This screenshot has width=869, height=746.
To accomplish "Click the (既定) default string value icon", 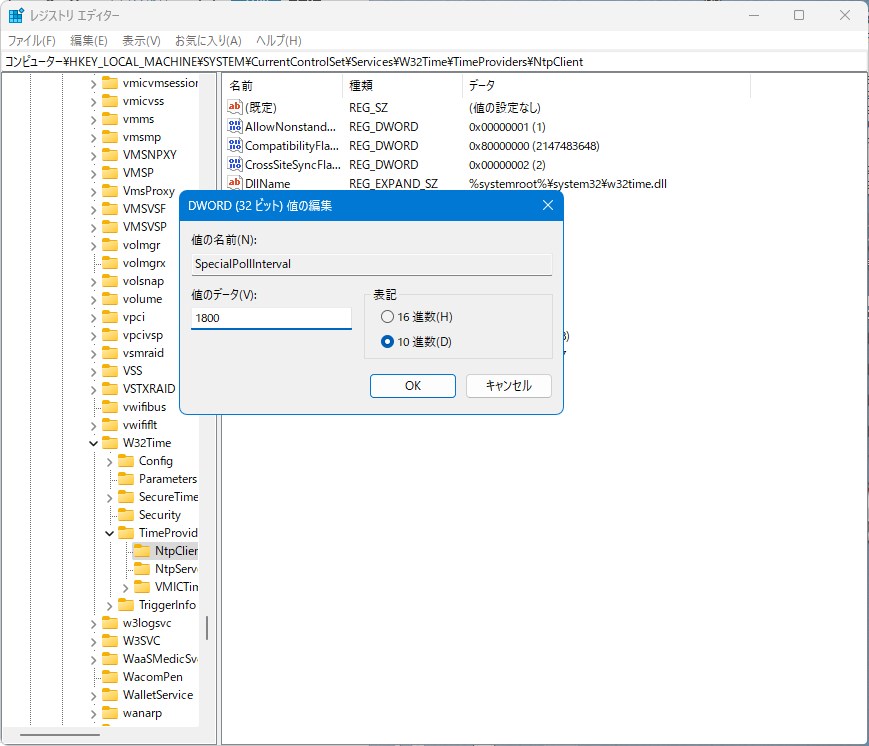I will coord(235,107).
